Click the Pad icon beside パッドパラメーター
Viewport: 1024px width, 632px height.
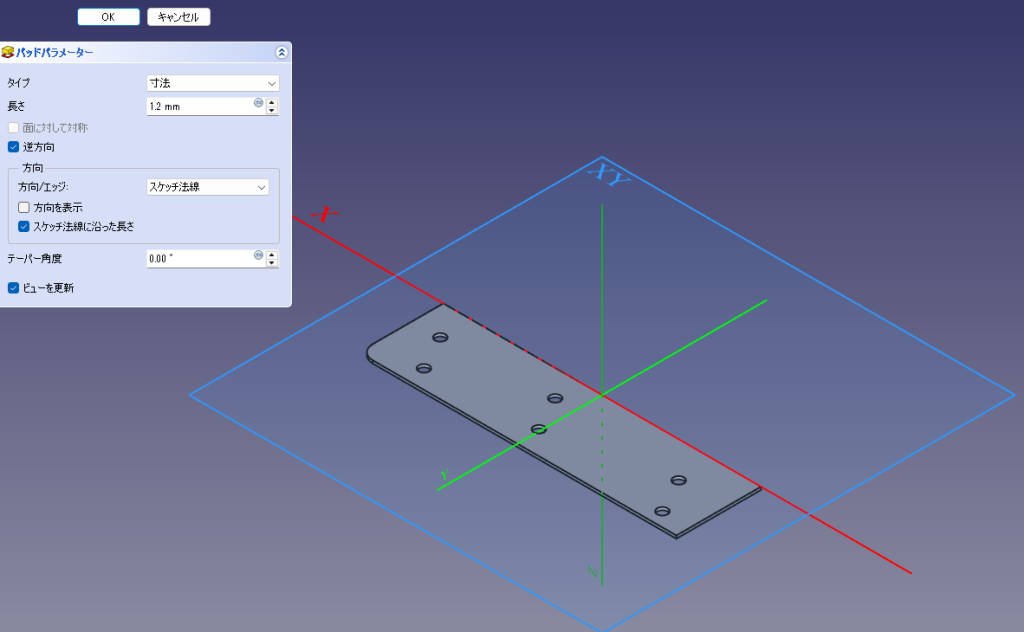point(8,52)
